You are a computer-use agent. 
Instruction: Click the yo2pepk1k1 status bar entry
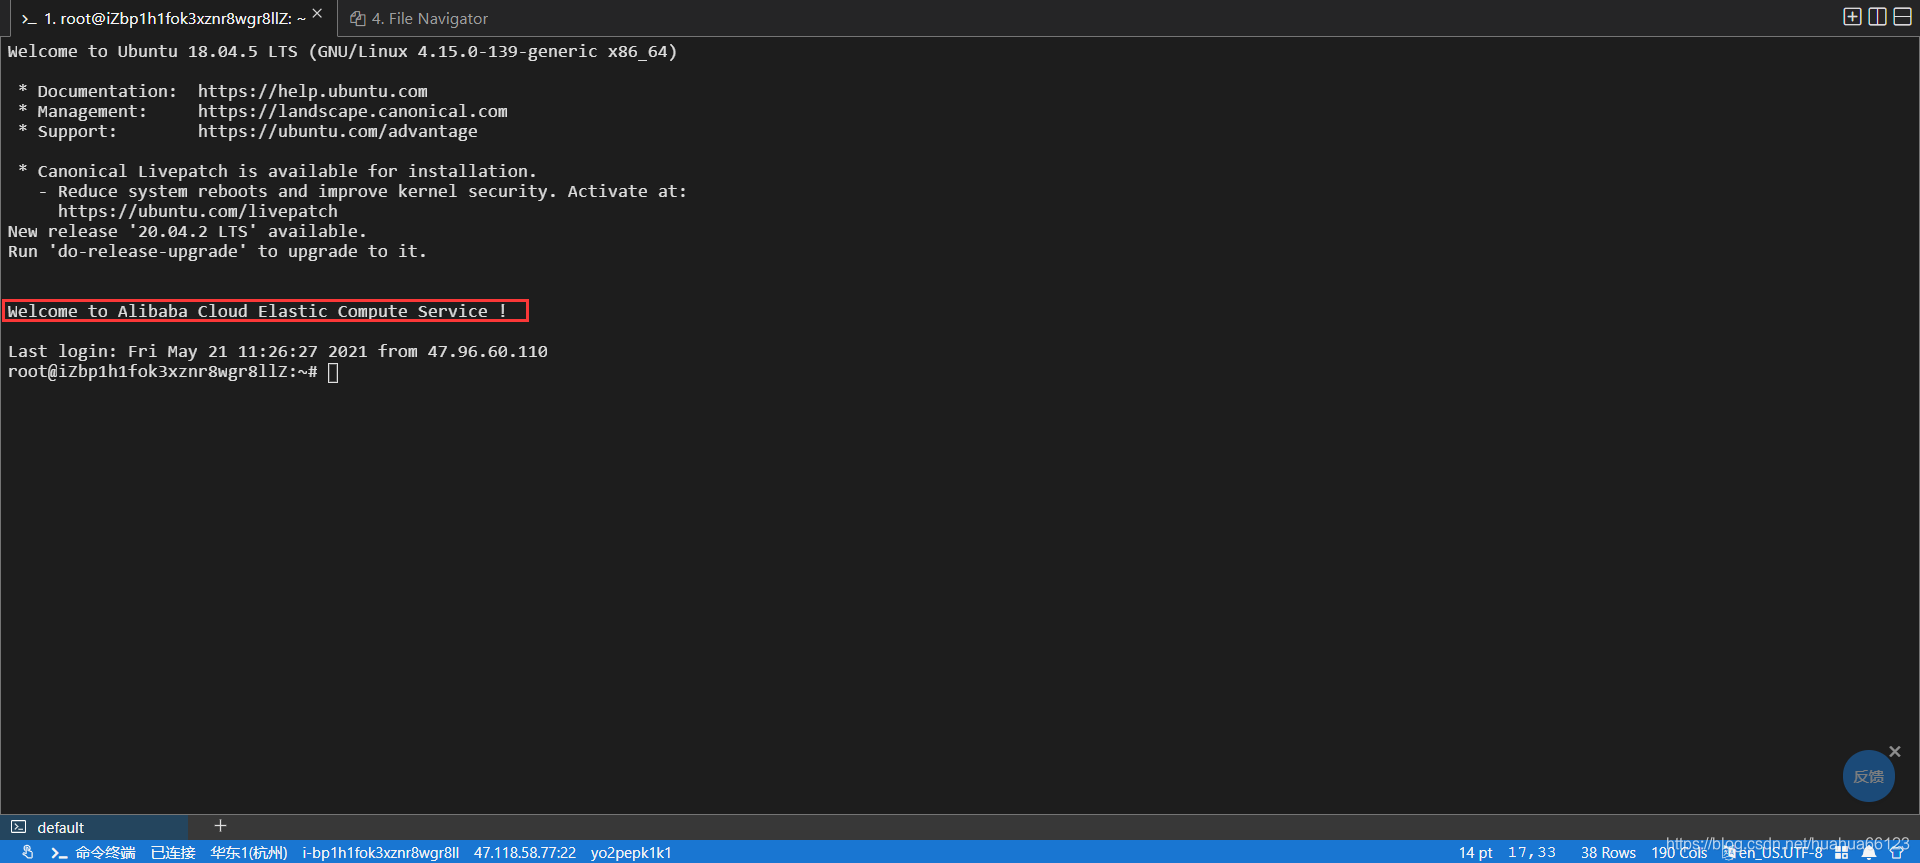click(x=631, y=852)
